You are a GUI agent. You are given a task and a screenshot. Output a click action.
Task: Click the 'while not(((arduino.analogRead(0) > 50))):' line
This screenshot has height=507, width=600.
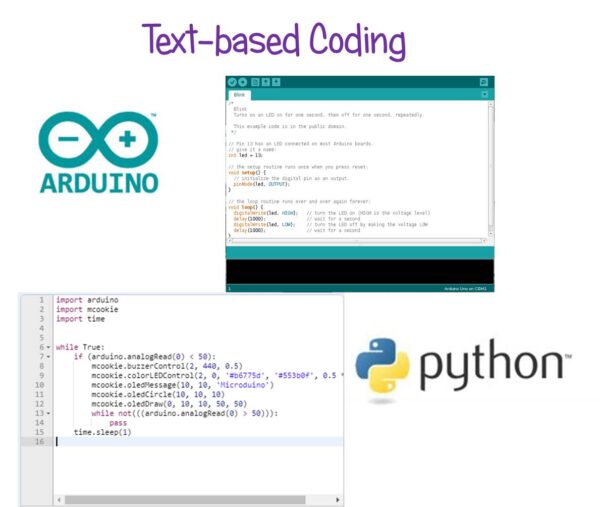185,413
